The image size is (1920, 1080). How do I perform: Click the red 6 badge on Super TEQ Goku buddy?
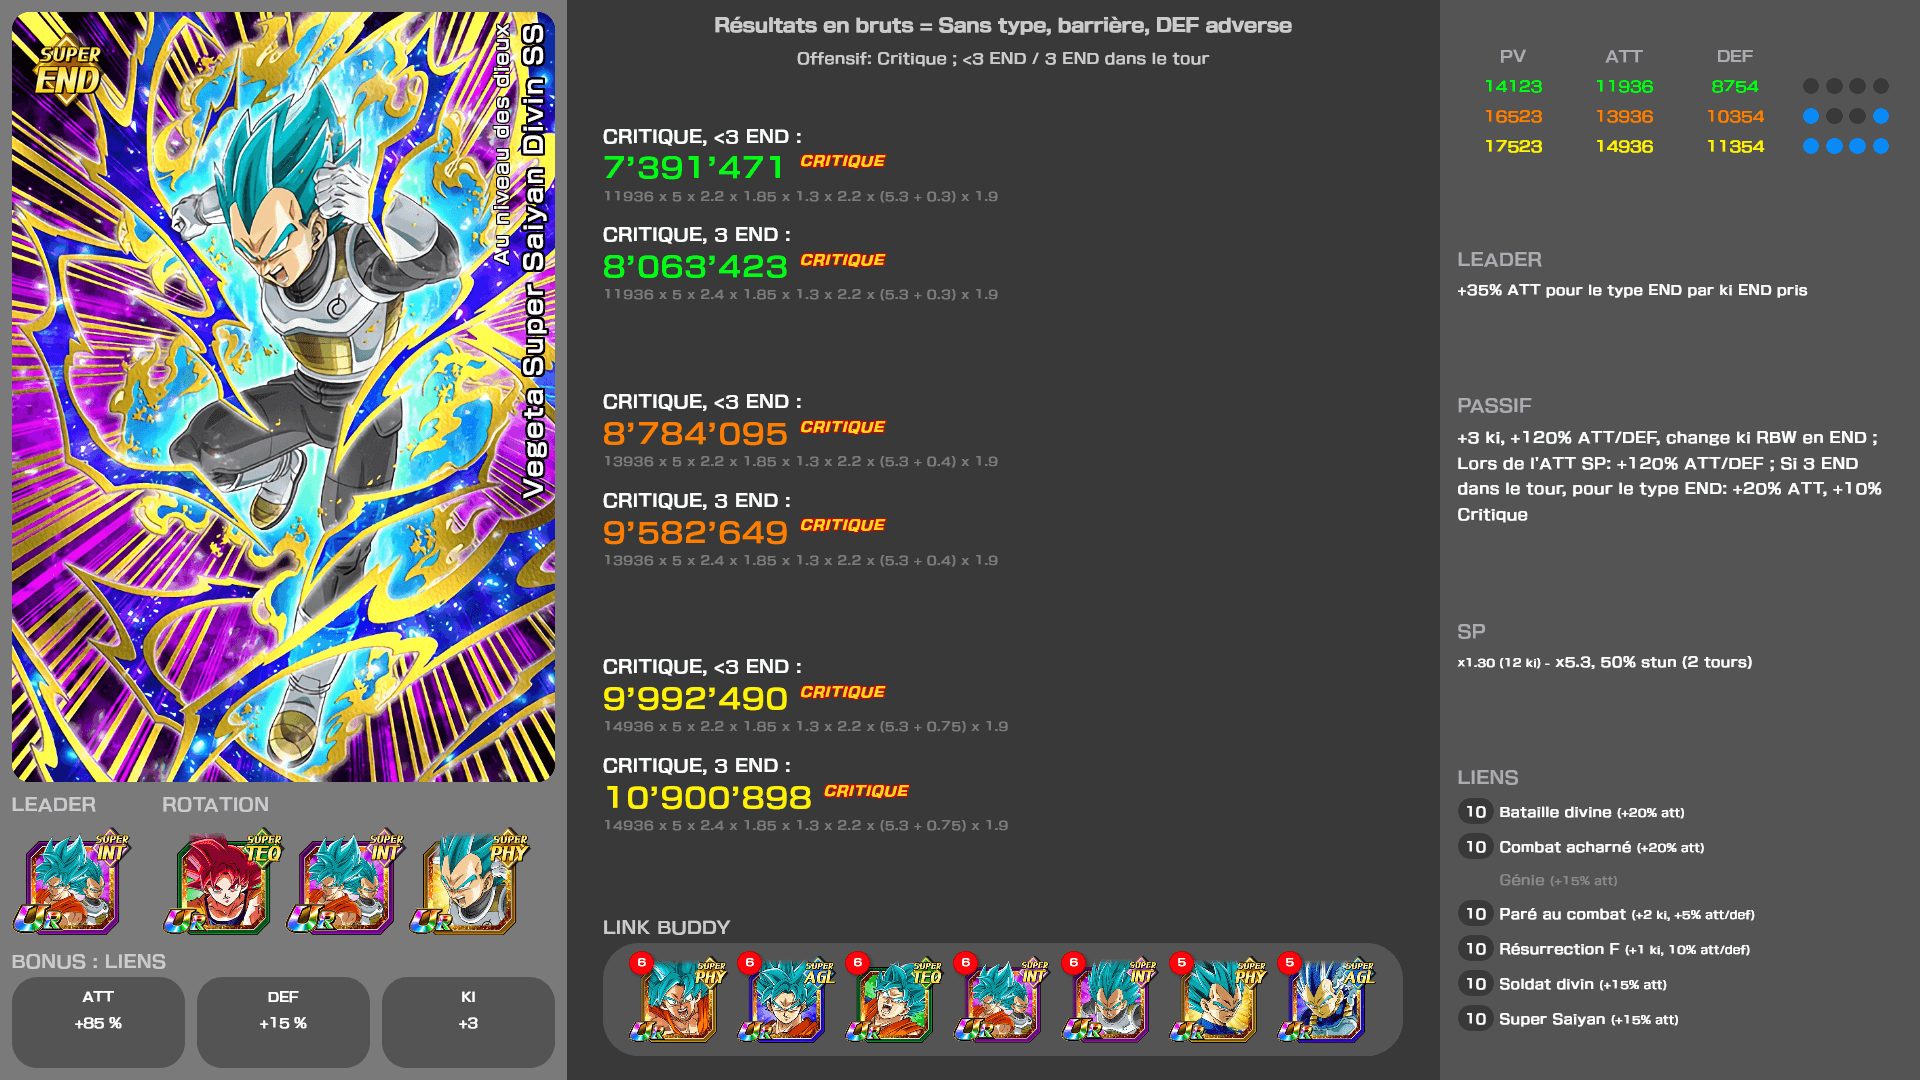pyautogui.click(x=858, y=963)
